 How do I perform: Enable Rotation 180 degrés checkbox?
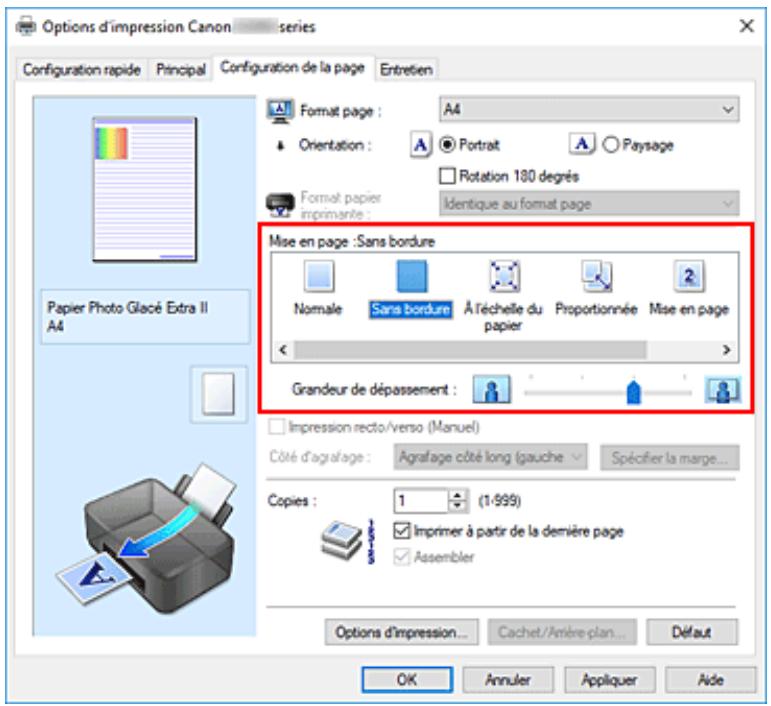point(447,176)
